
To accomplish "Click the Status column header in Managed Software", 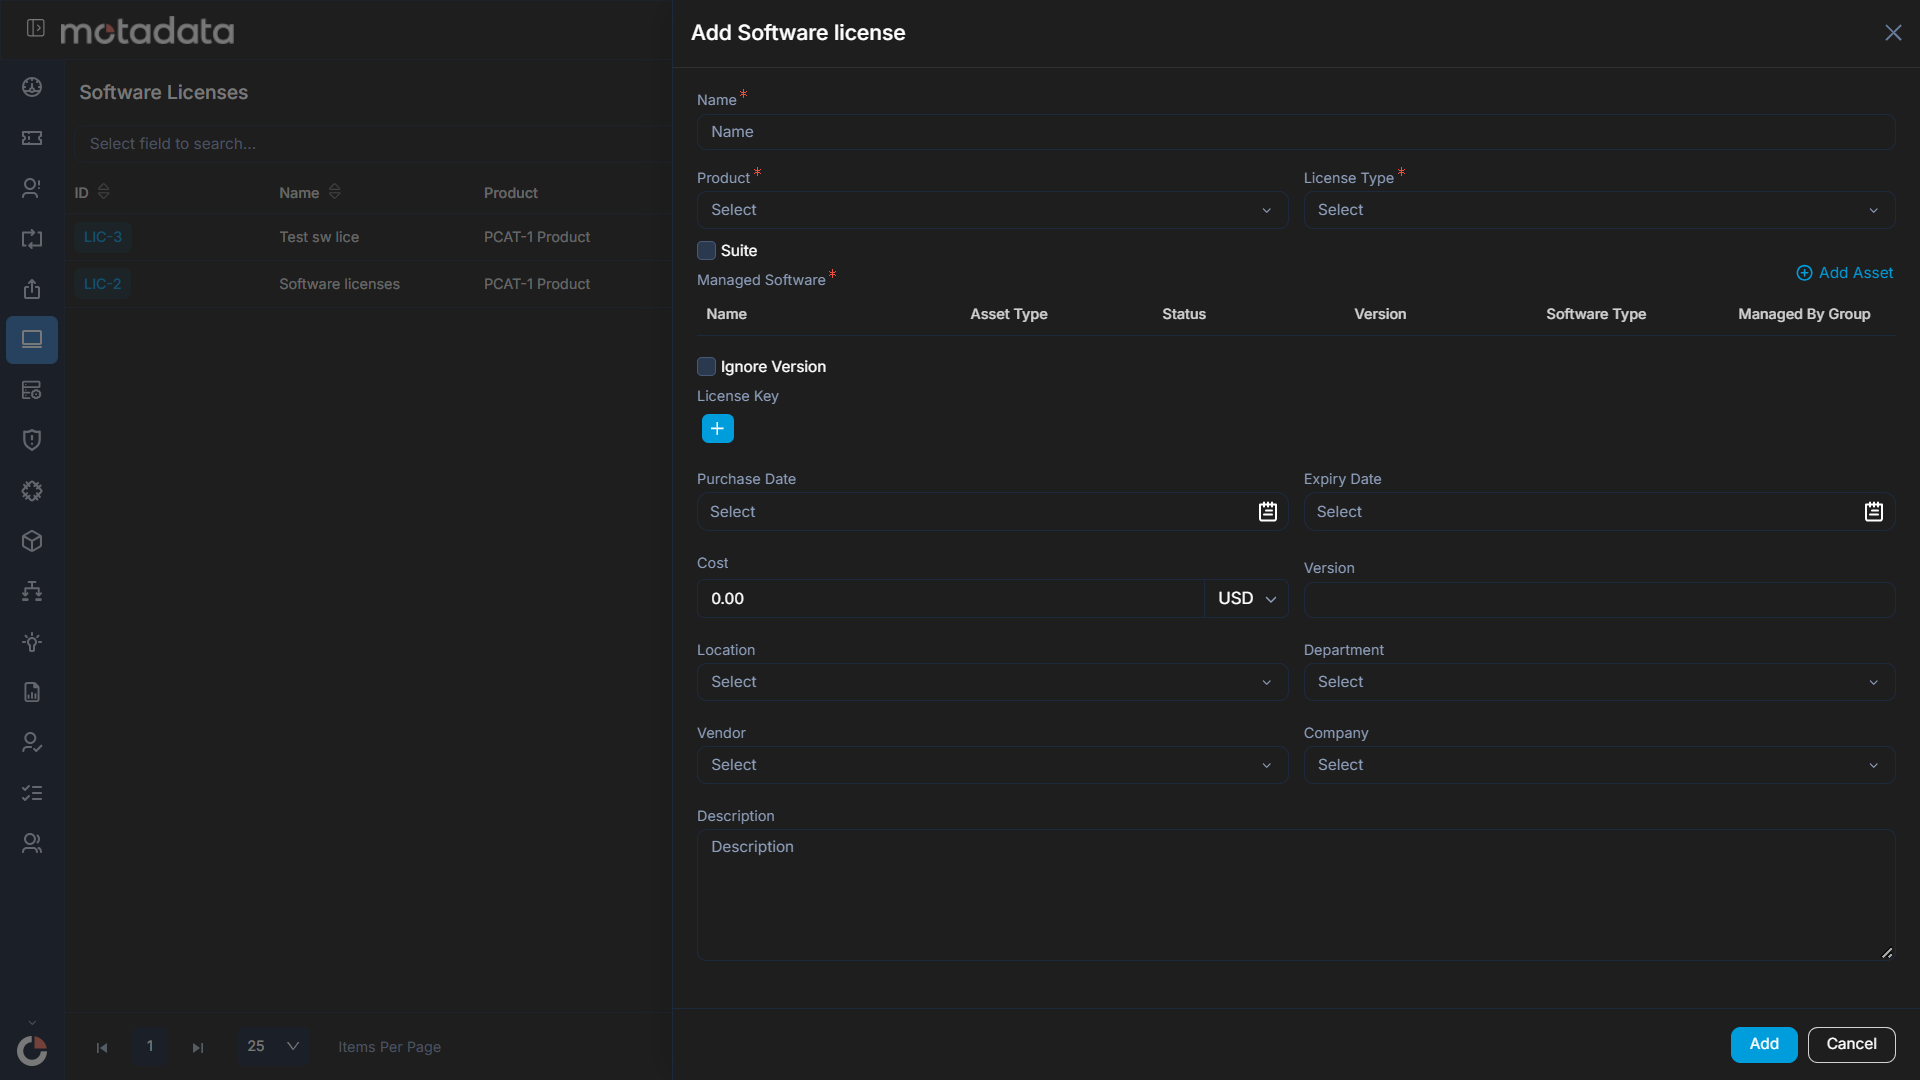I will (1184, 314).
